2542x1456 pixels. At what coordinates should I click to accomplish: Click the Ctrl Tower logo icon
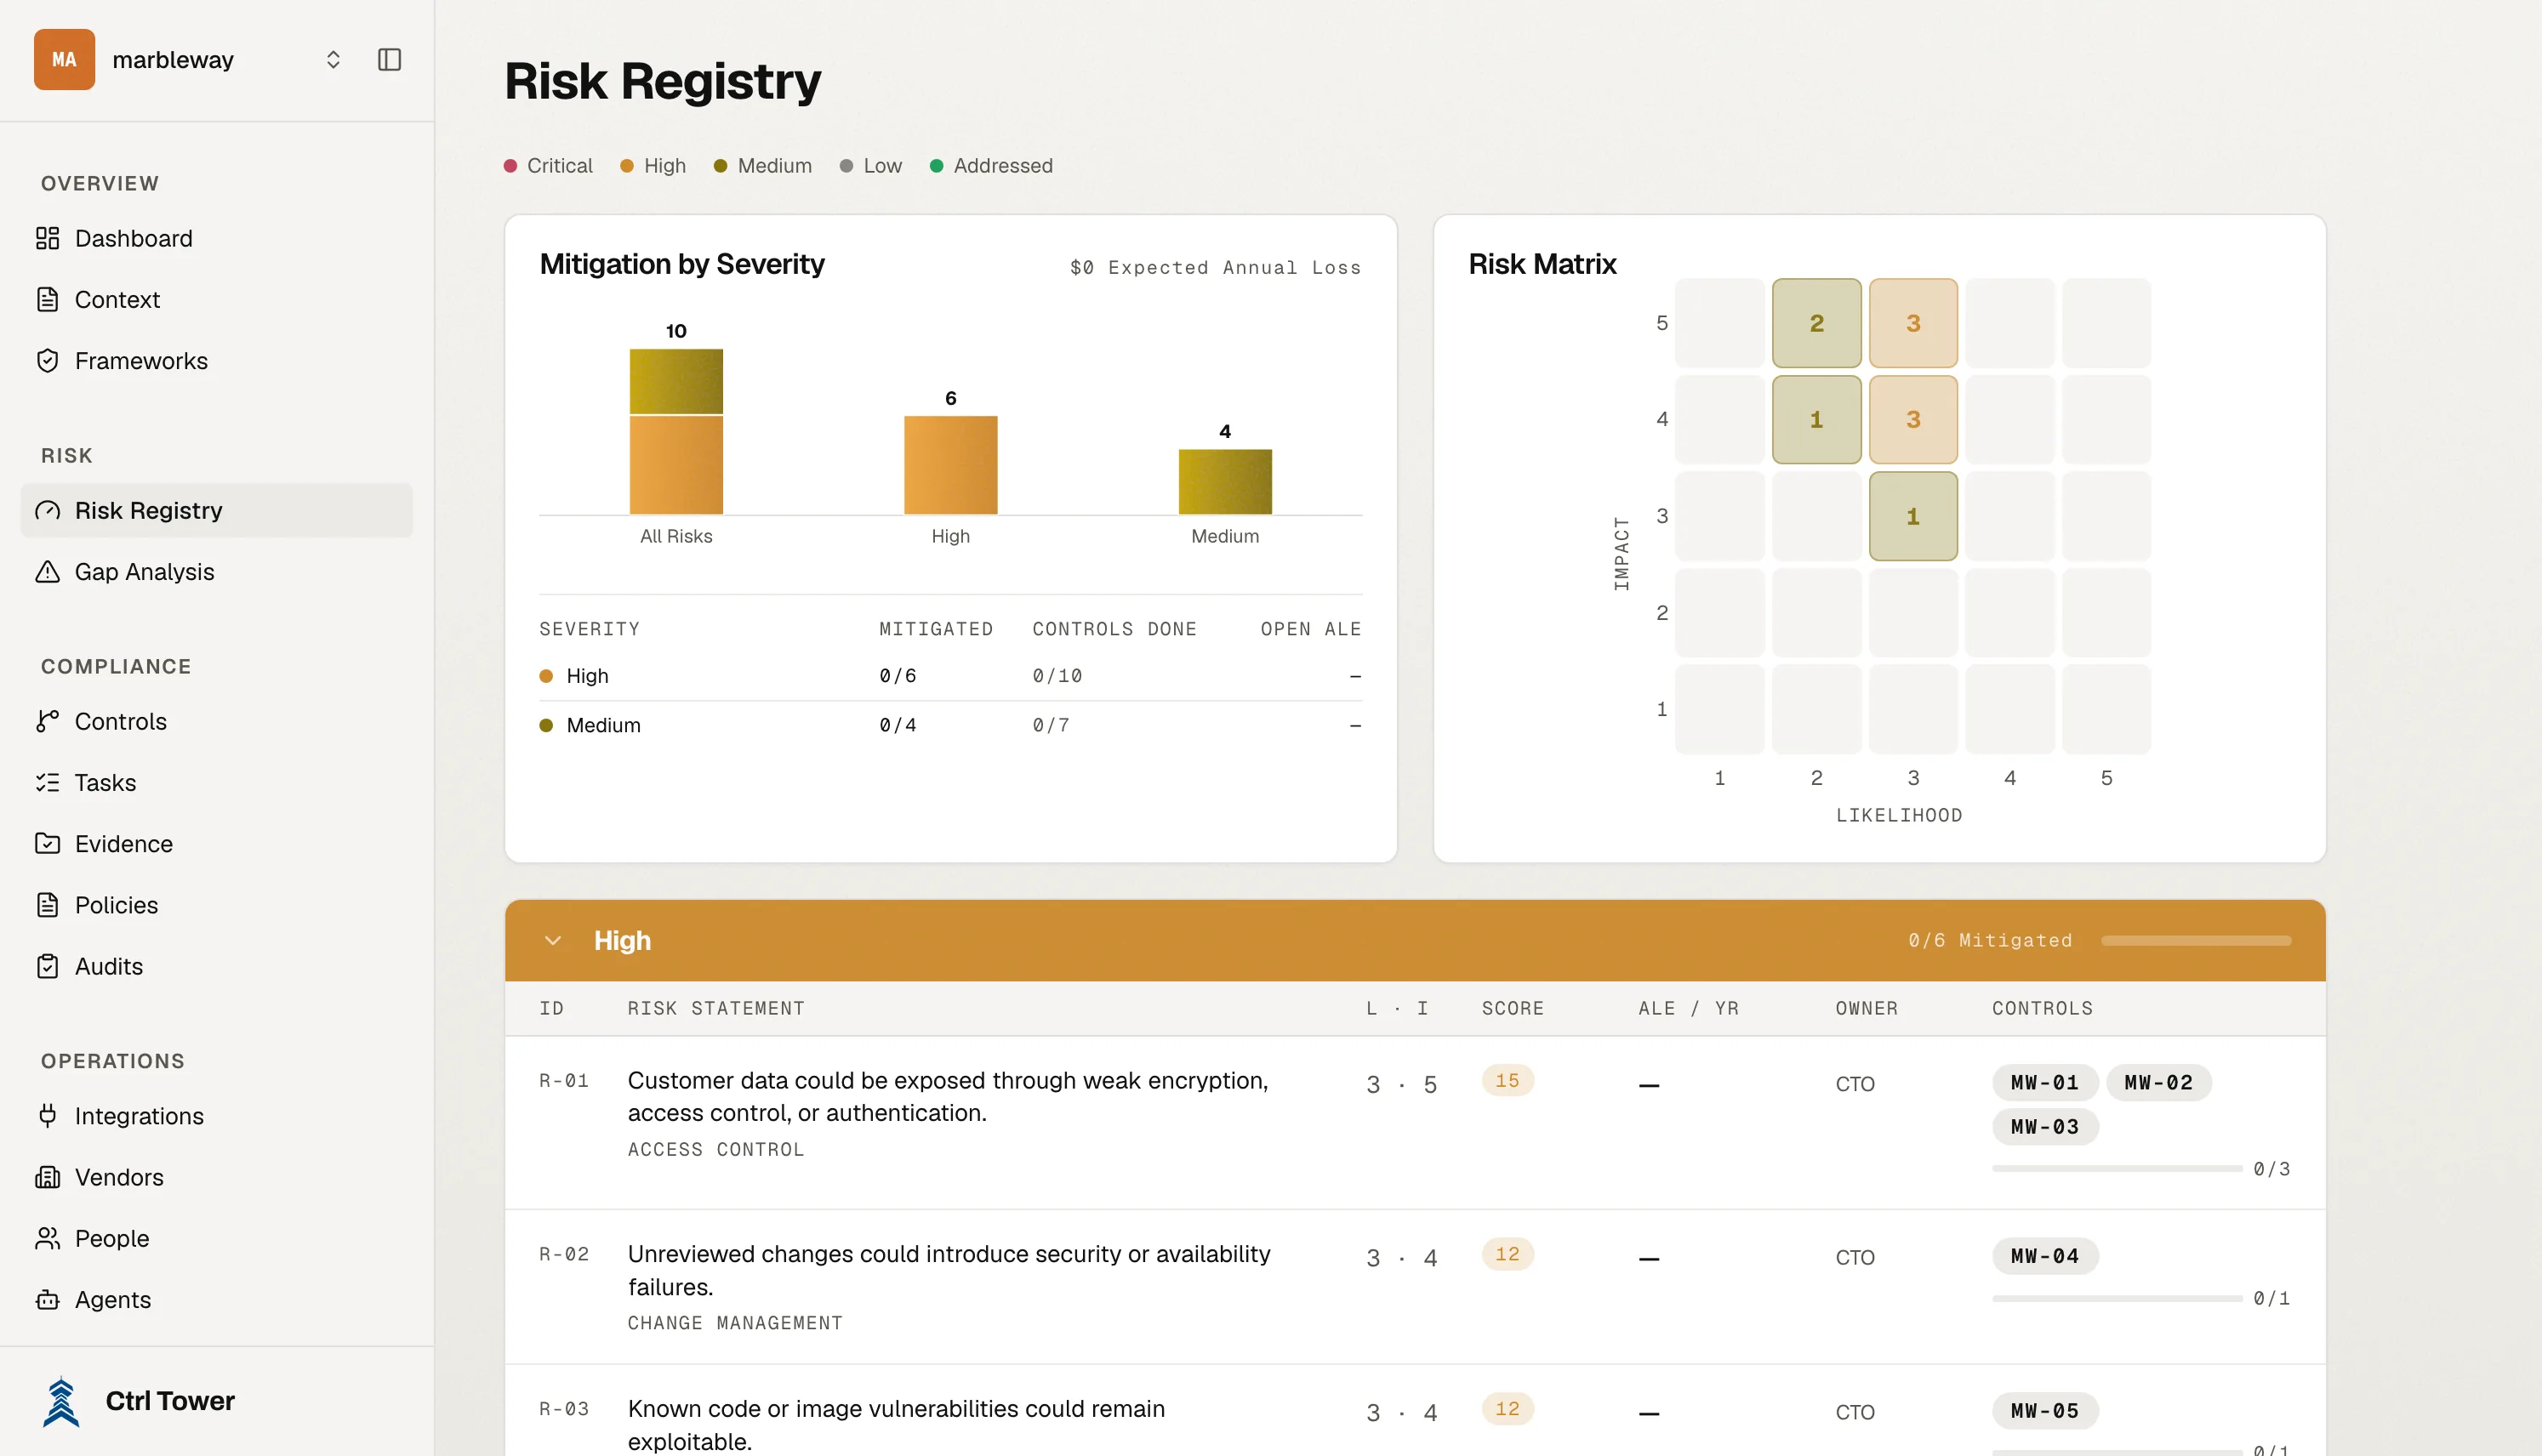pos(61,1401)
